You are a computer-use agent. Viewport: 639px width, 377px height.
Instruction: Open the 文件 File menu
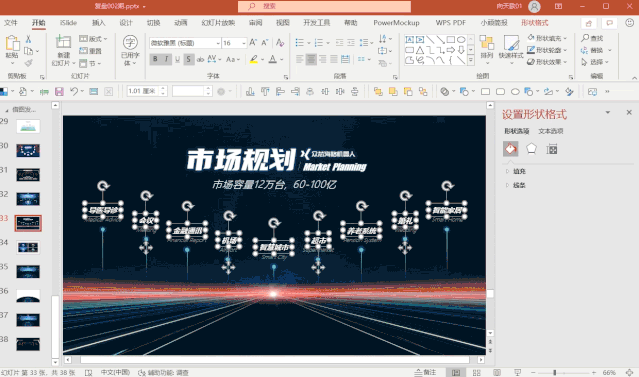pyautogui.click(x=11, y=23)
